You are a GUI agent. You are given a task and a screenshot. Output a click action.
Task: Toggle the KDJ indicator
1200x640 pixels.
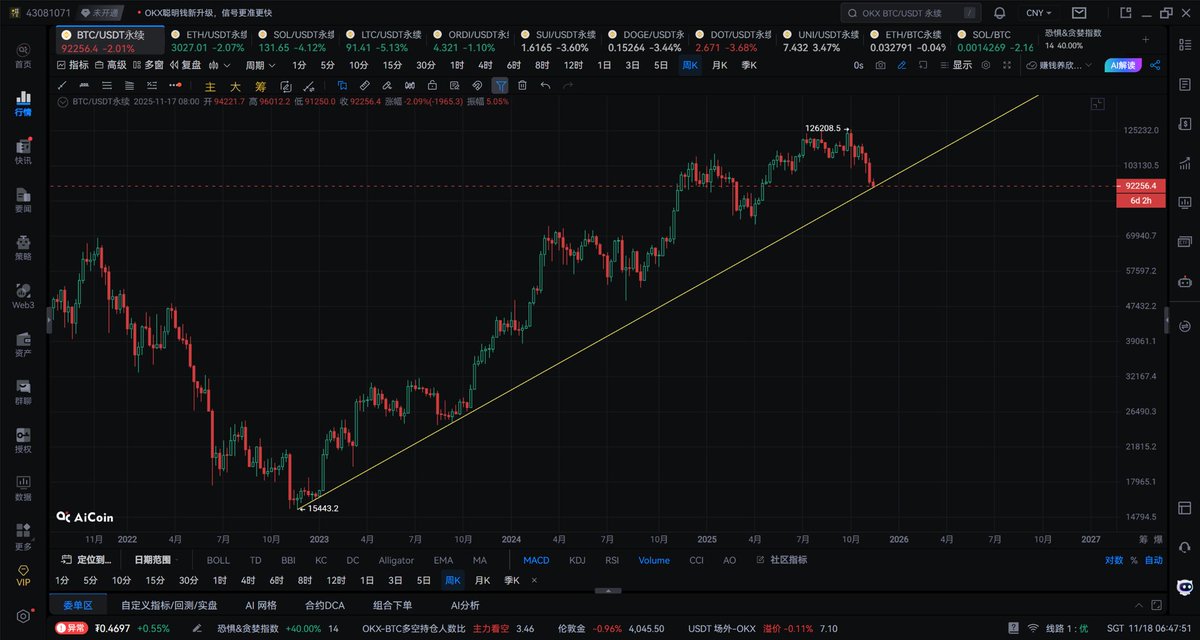pyautogui.click(x=578, y=560)
